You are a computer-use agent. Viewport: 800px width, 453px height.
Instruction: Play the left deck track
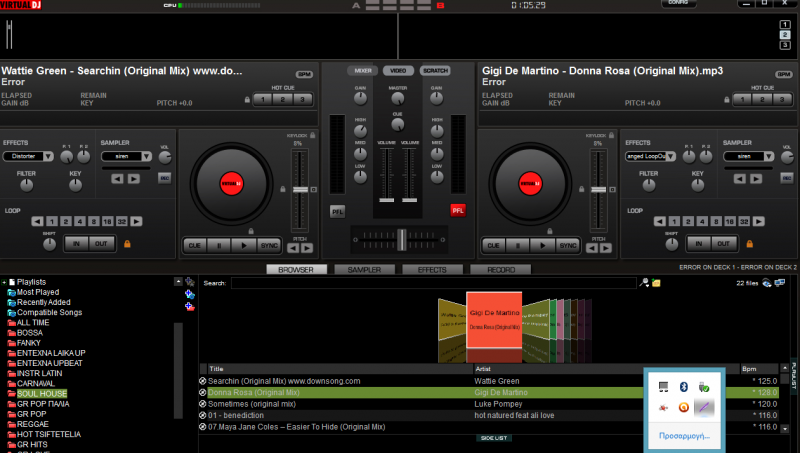244,245
